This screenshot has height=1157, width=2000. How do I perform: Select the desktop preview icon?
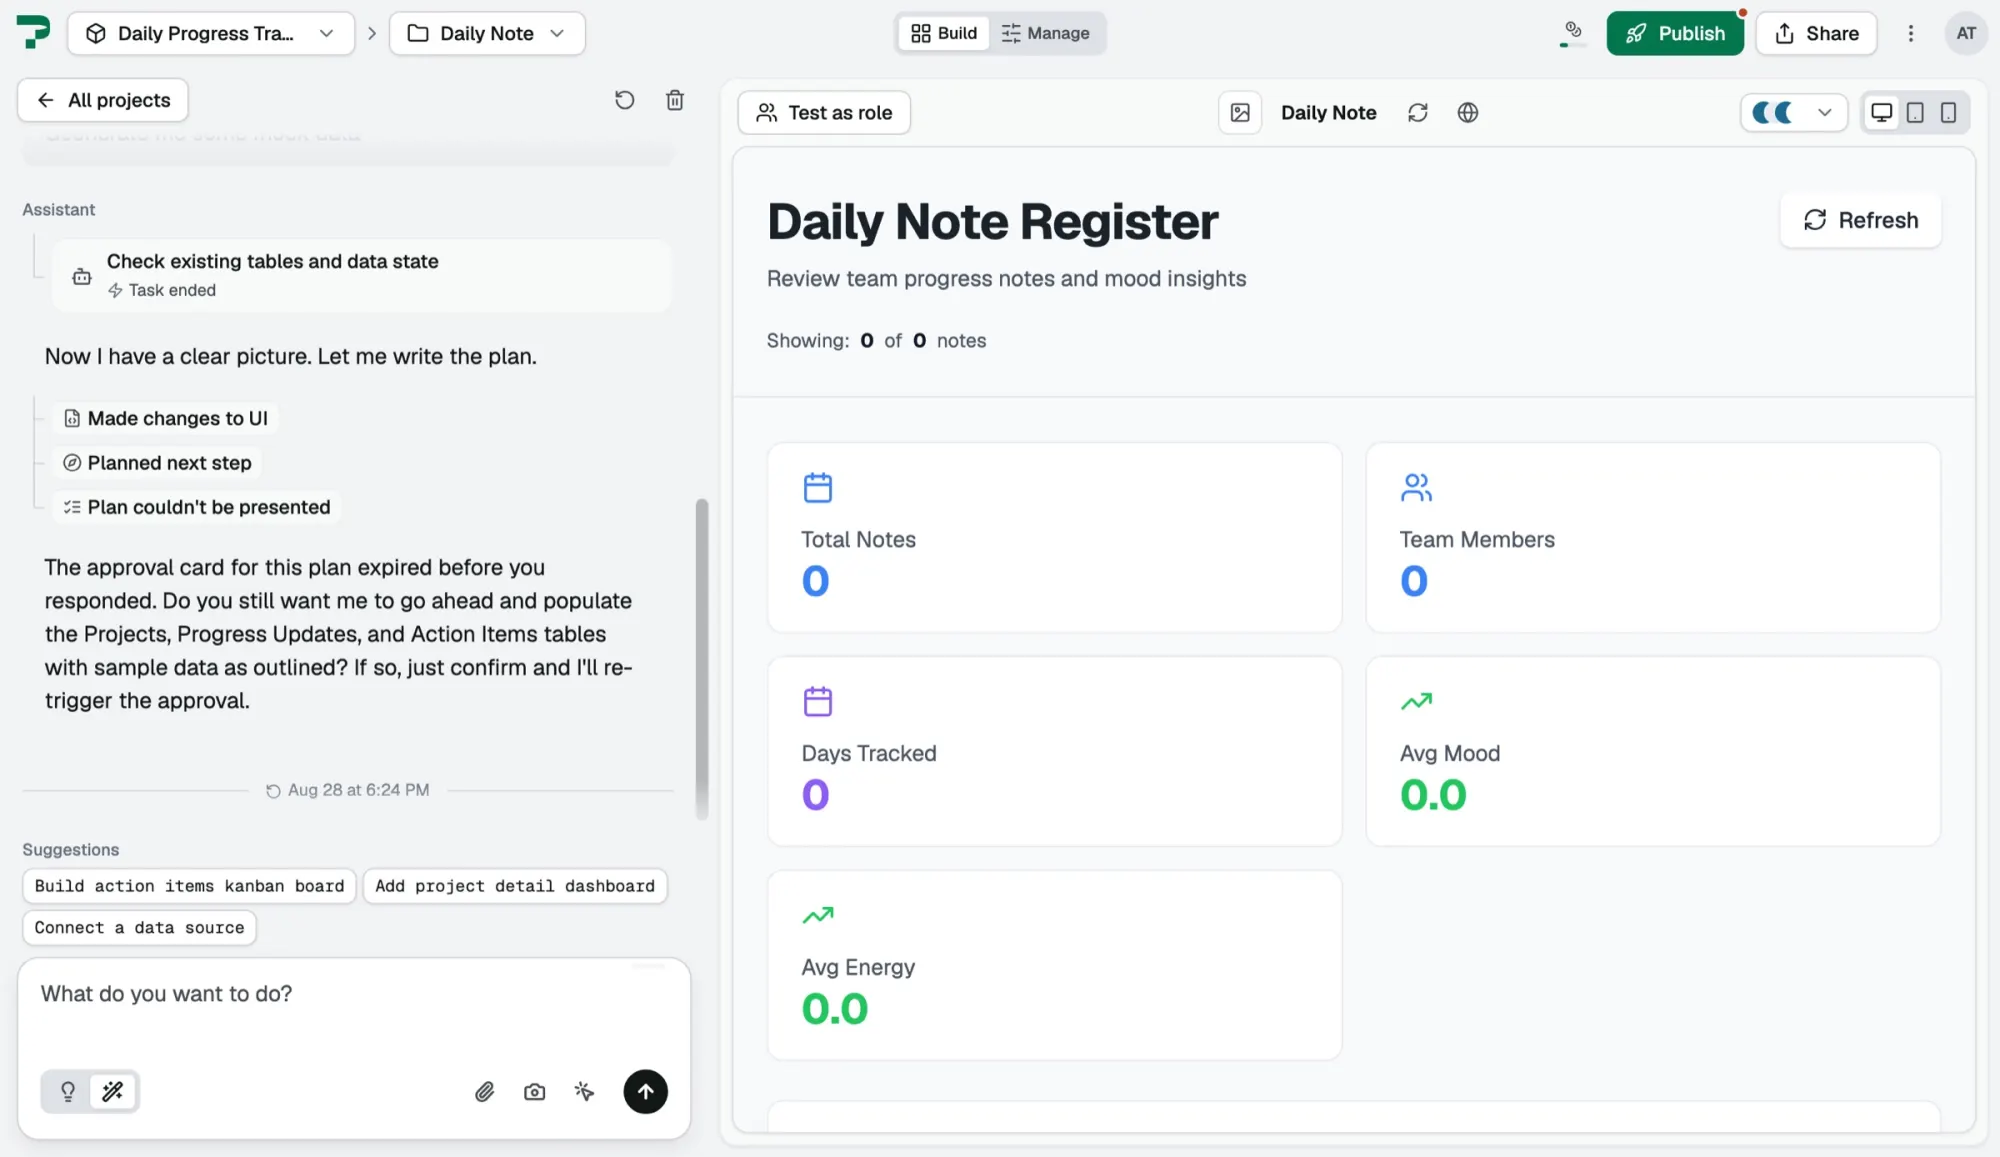click(x=1881, y=113)
